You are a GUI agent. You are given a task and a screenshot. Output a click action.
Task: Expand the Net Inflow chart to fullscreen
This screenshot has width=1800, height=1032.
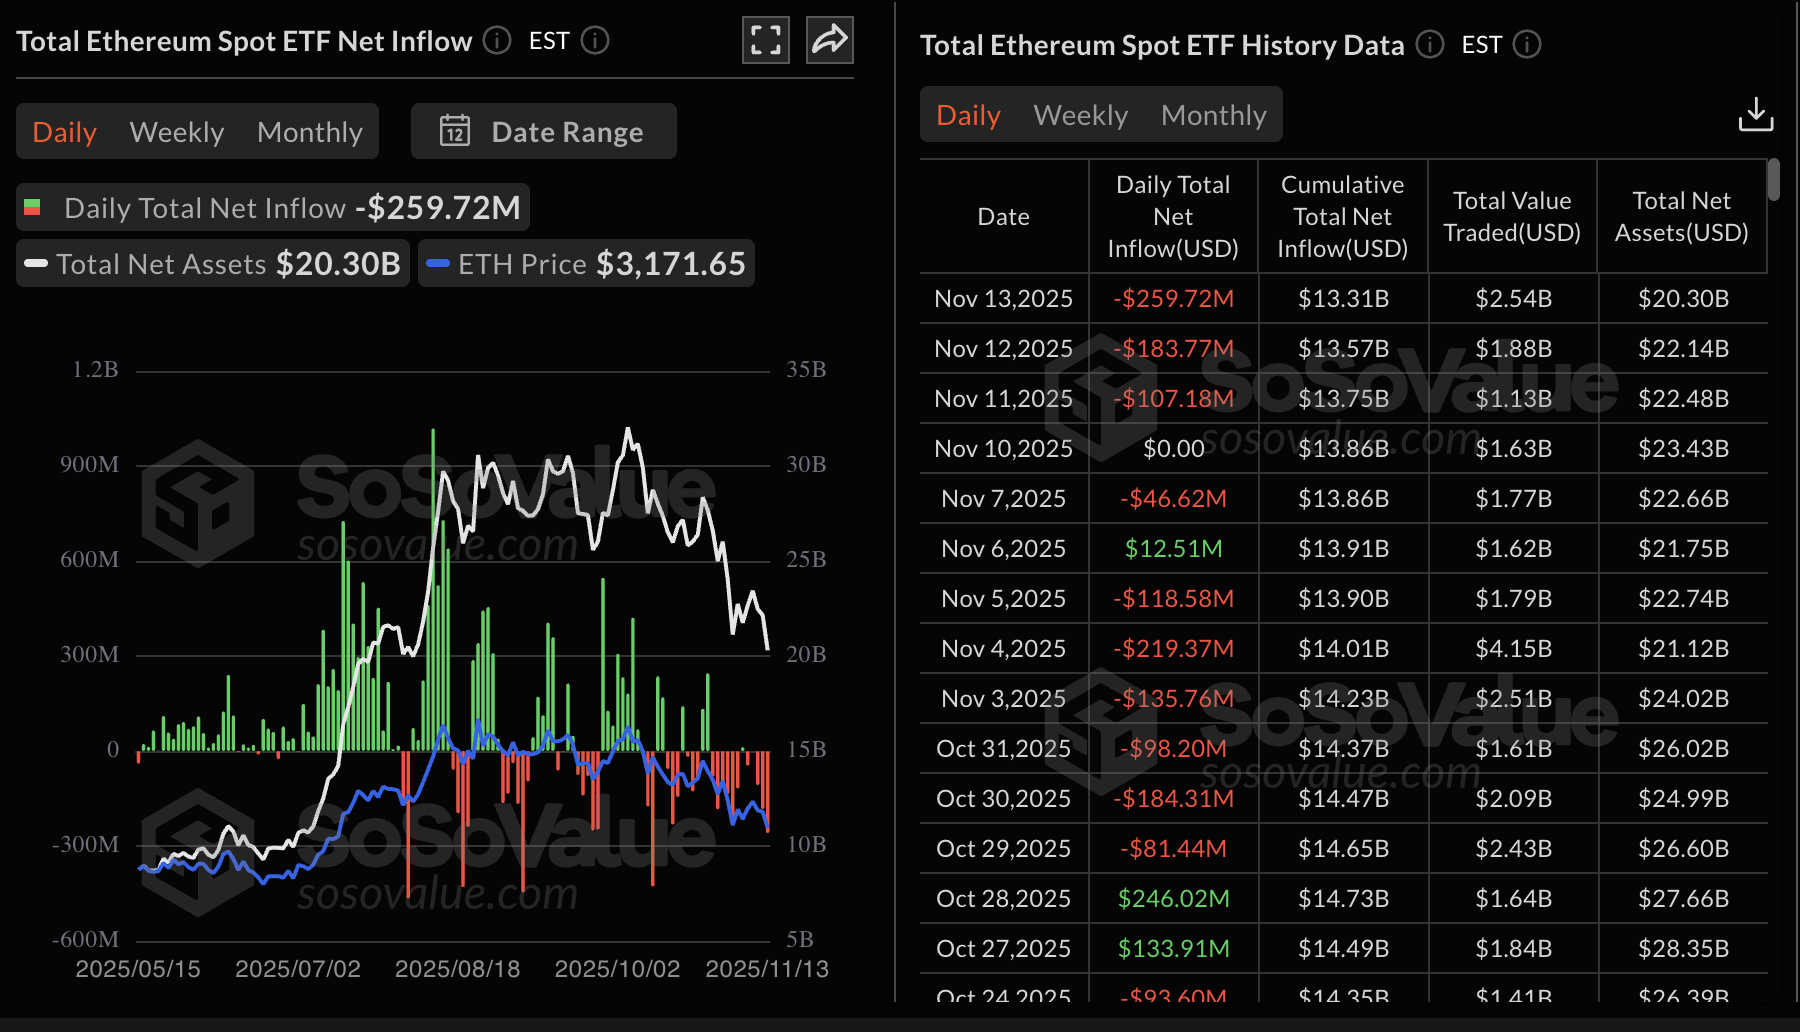(x=765, y=40)
